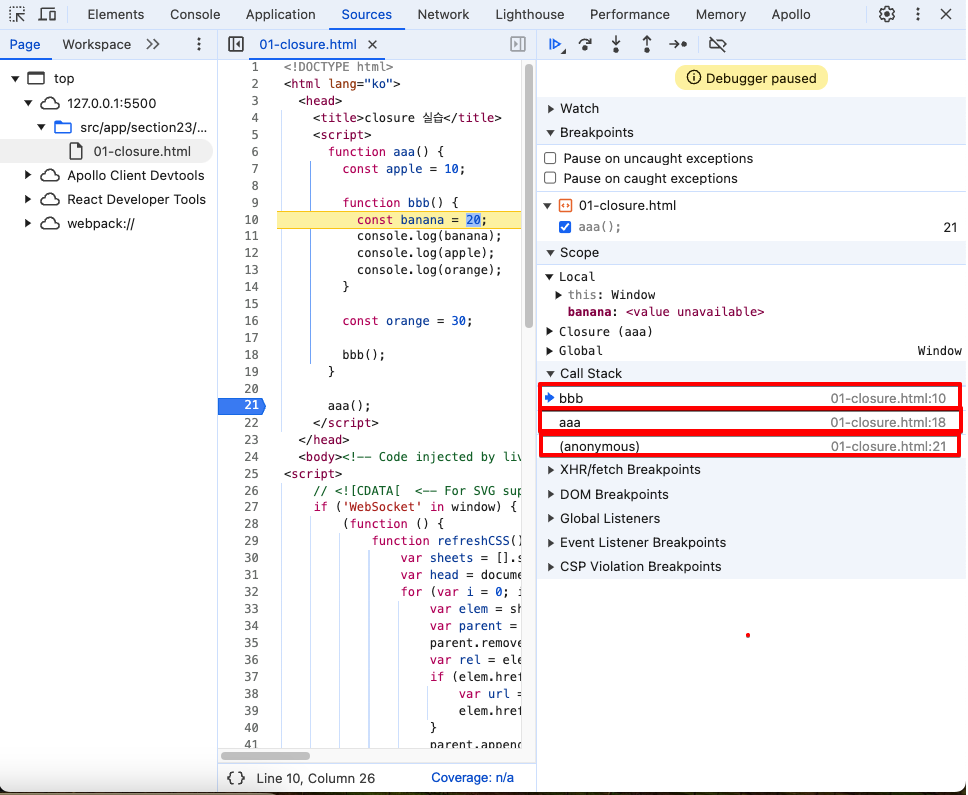Step into next function call

pos(616,44)
